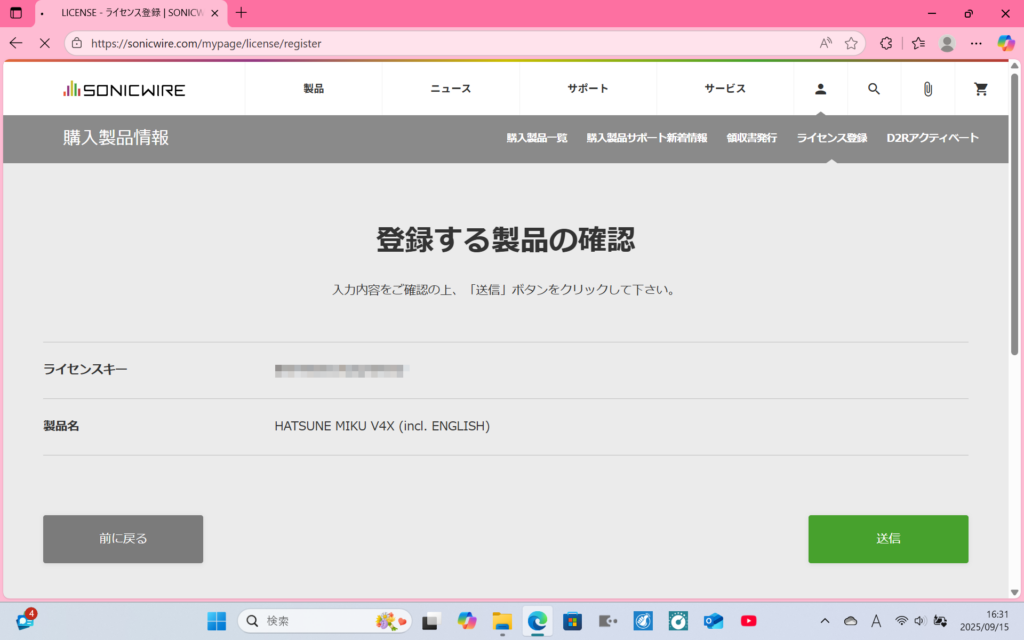Image resolution: width=1024 pixels, height=640 pixels.
Task: Open the shopping cart icon
Action: coord(981,89)
